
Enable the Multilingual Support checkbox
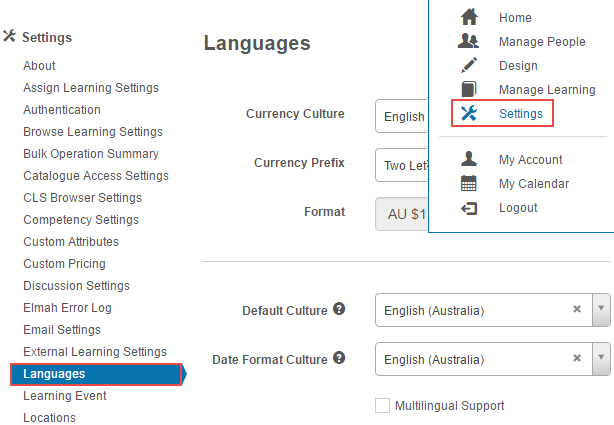tap(382, 406)
